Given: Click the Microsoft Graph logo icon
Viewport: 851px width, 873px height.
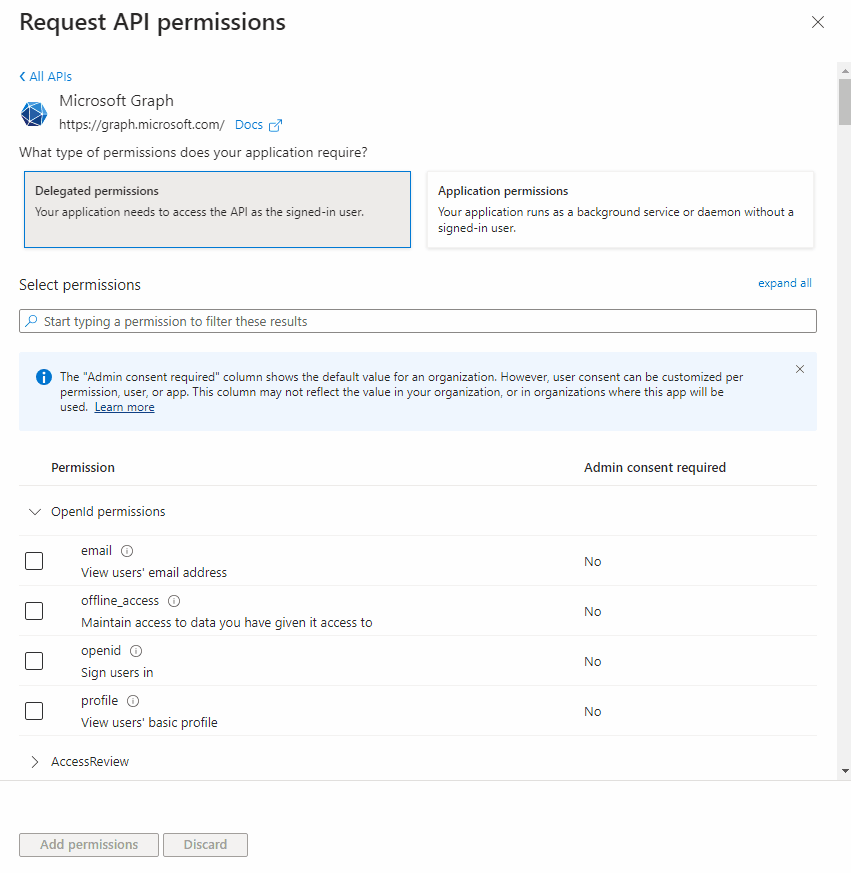Looking at the screenshot, I should click(34, 113).
